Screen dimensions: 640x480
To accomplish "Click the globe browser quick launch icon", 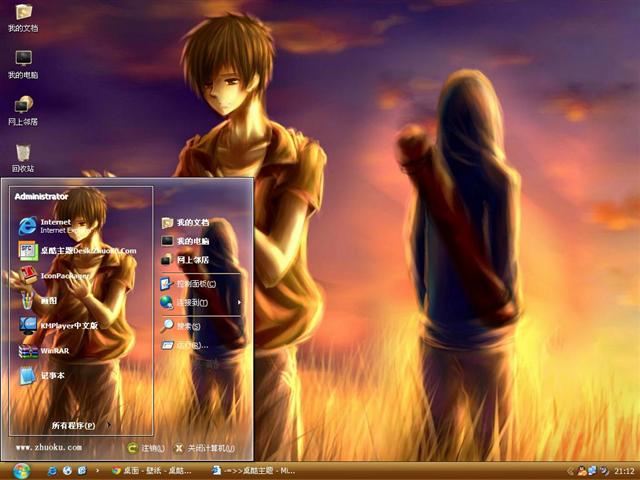I will click(67, 471).
